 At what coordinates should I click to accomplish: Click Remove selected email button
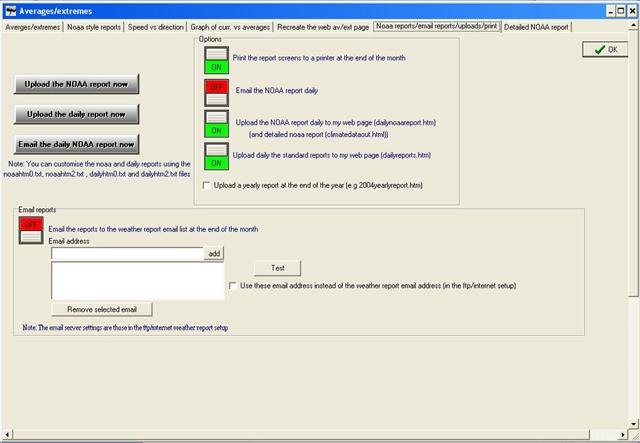point(108,309)
